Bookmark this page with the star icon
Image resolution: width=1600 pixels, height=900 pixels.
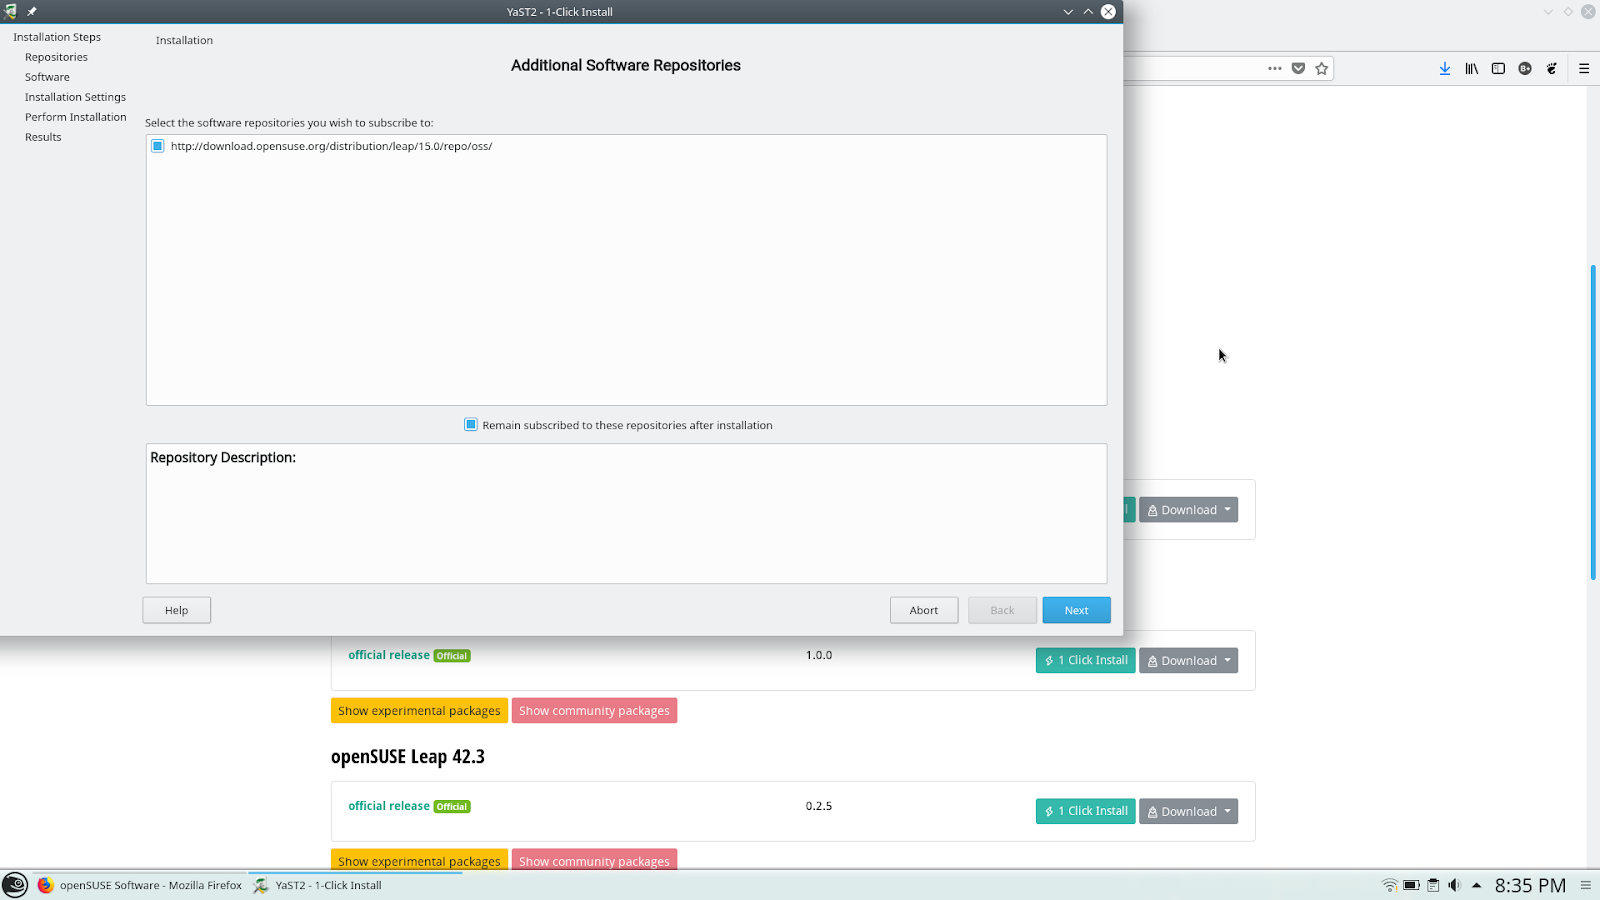click(1322, 69)
